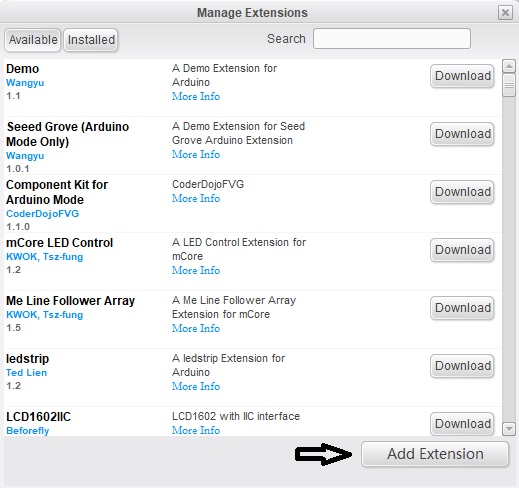Click scrollbar down arrow
This screenshot has height=488, width=519.
point(509,428)
